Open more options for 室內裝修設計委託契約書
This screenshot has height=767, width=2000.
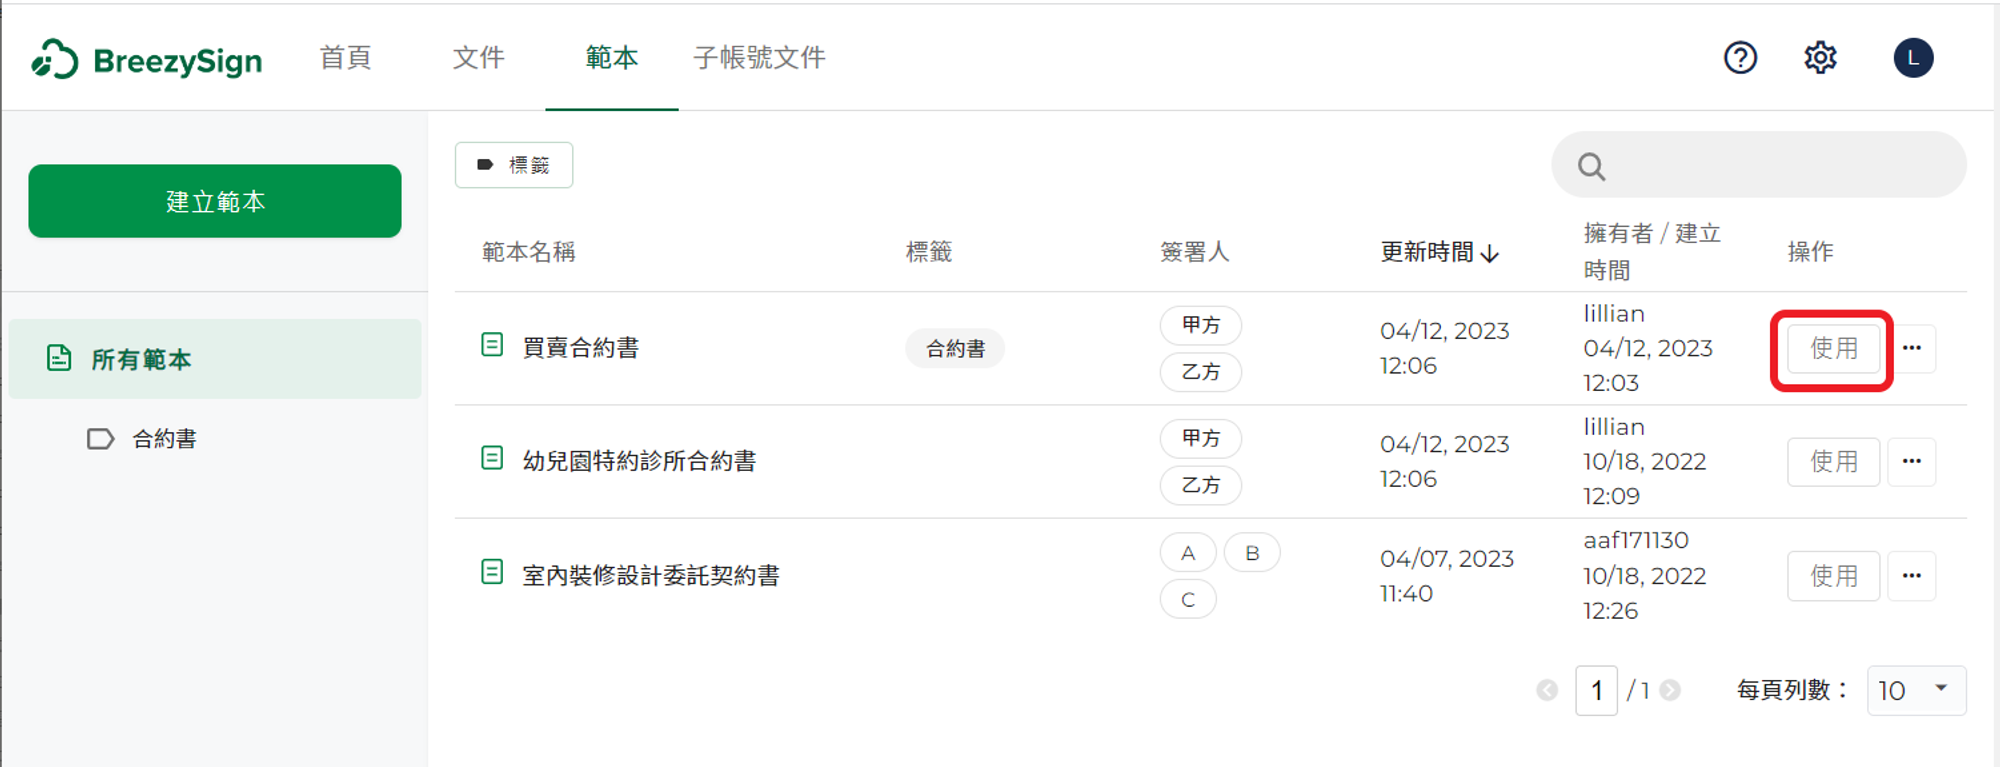(1912, 576)
